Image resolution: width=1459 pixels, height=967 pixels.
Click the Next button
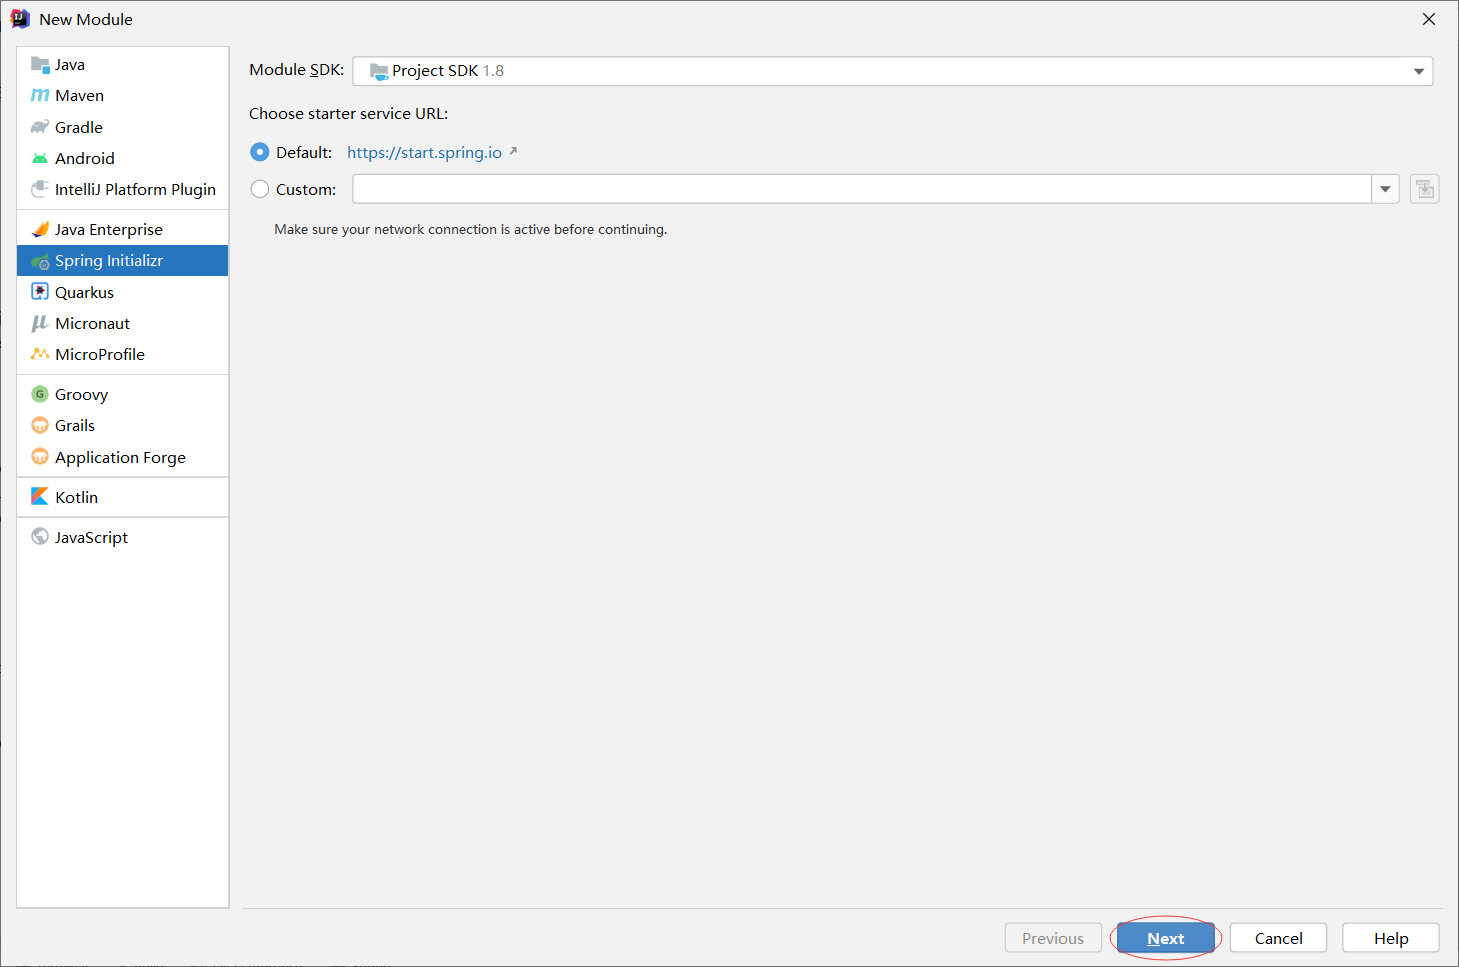tap(1165, 938)
